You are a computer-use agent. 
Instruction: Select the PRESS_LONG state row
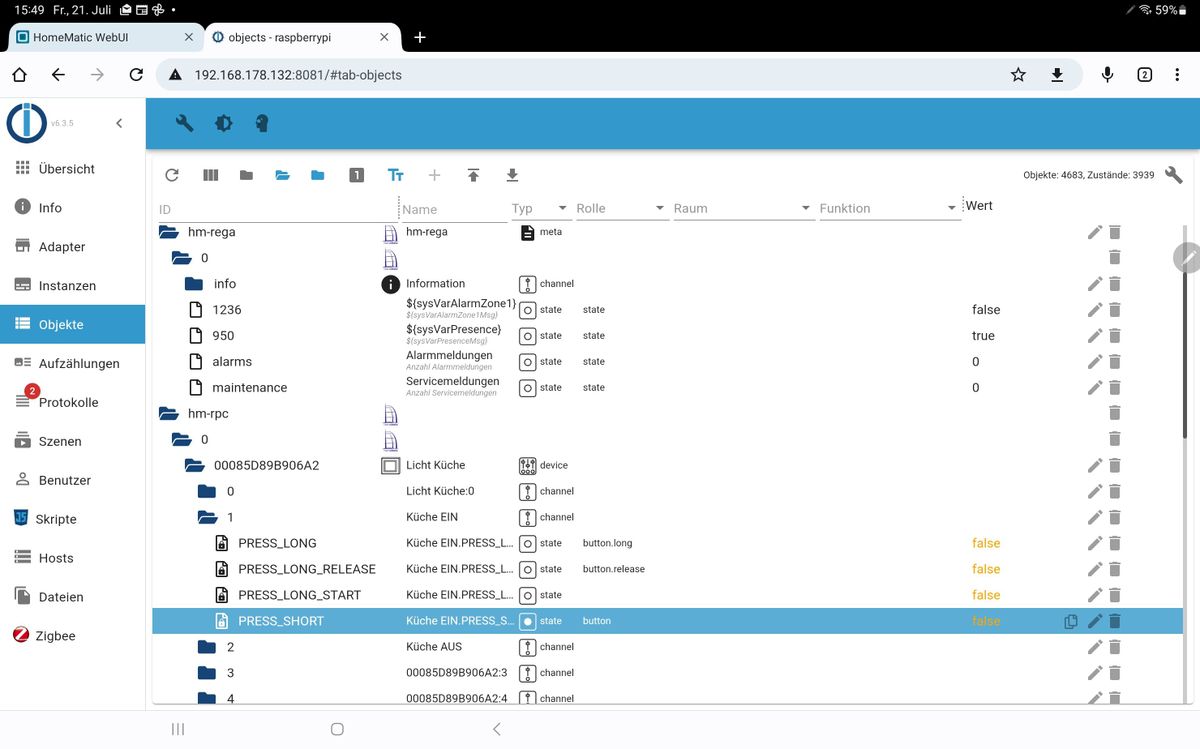tap(667, 543)
